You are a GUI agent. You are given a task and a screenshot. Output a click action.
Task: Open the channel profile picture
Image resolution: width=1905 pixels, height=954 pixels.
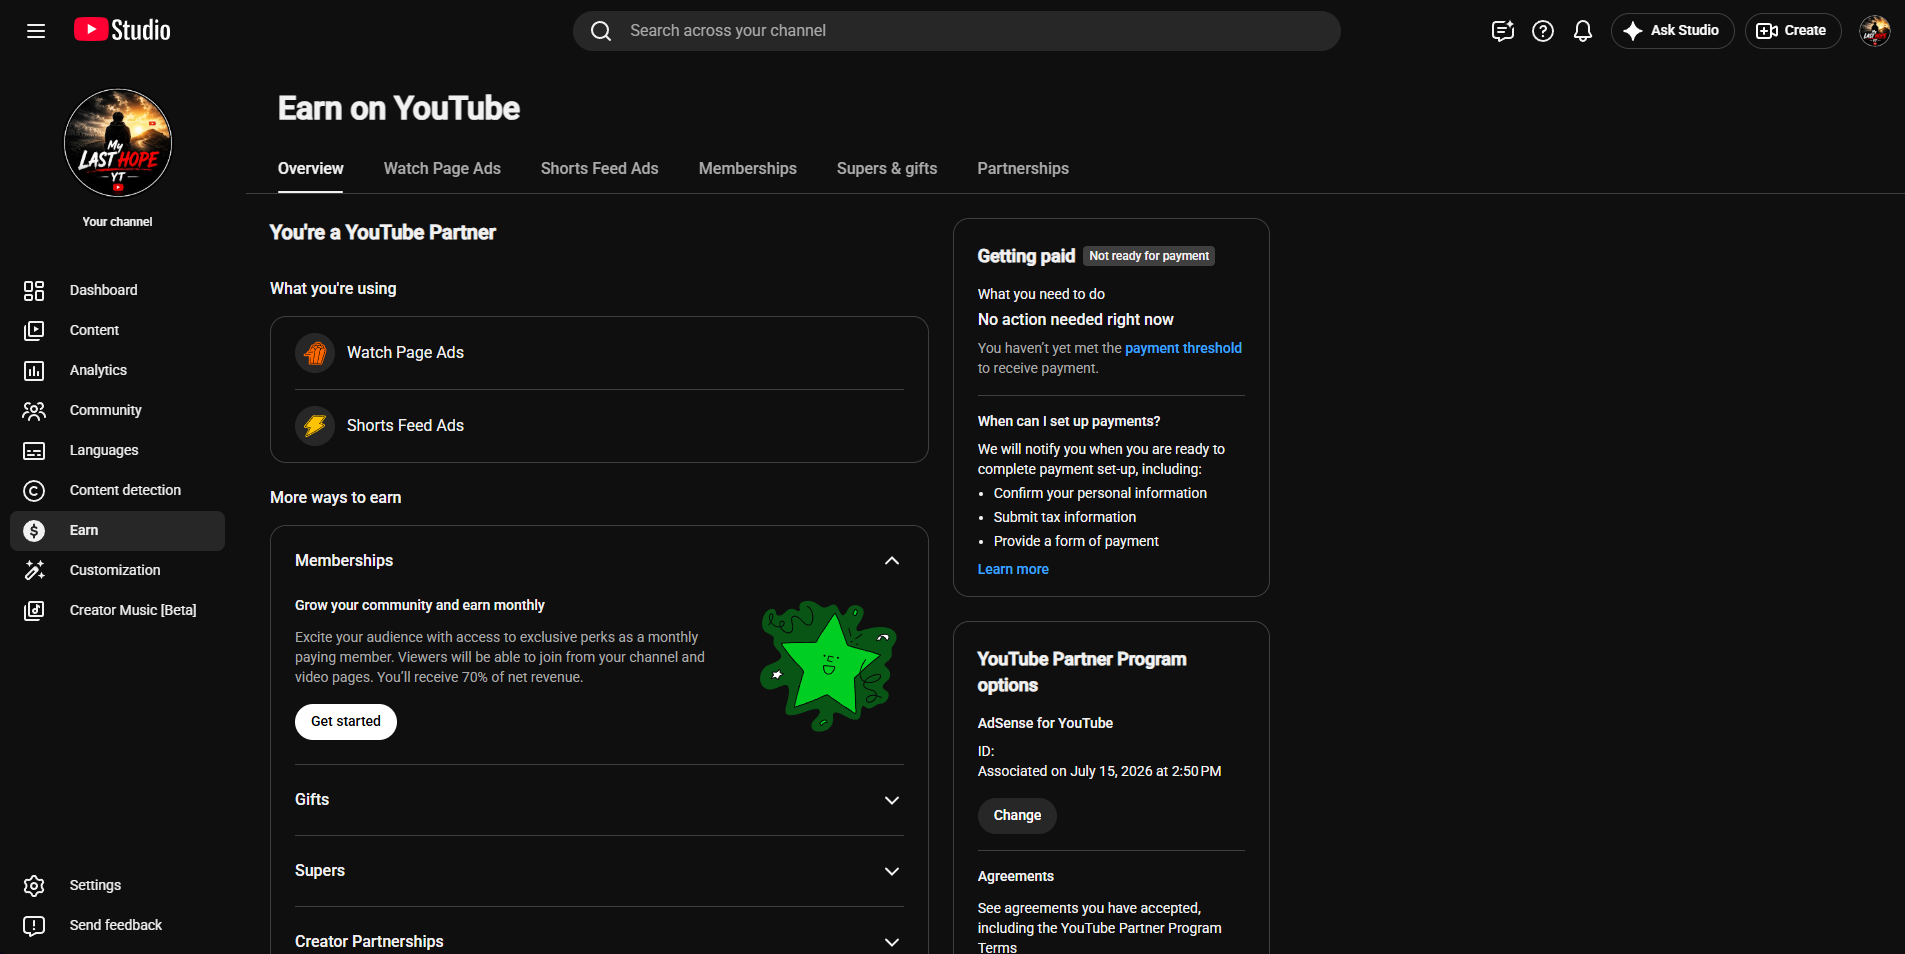[x=118, y=143]
